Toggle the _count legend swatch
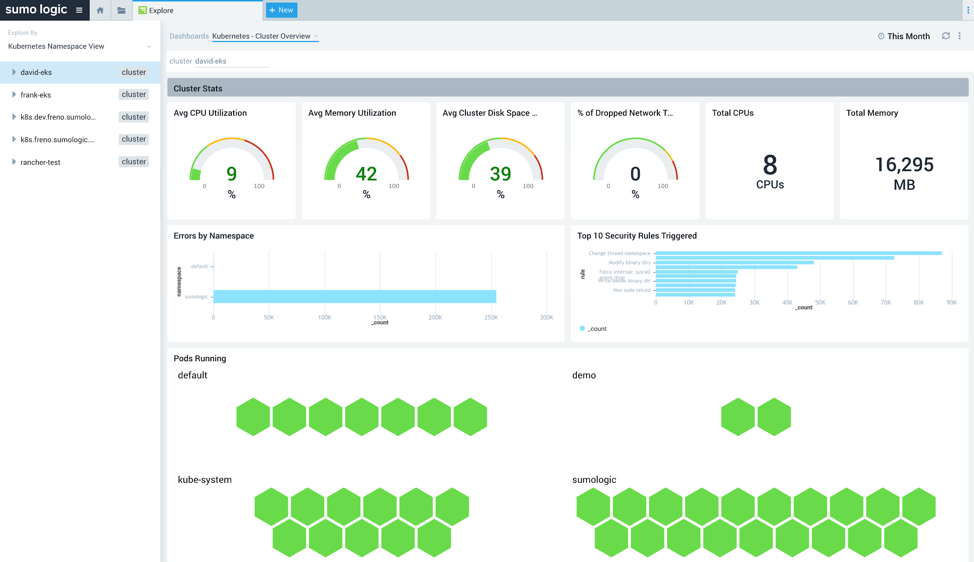The image size is (974, 562). click(x=582, y=329)
